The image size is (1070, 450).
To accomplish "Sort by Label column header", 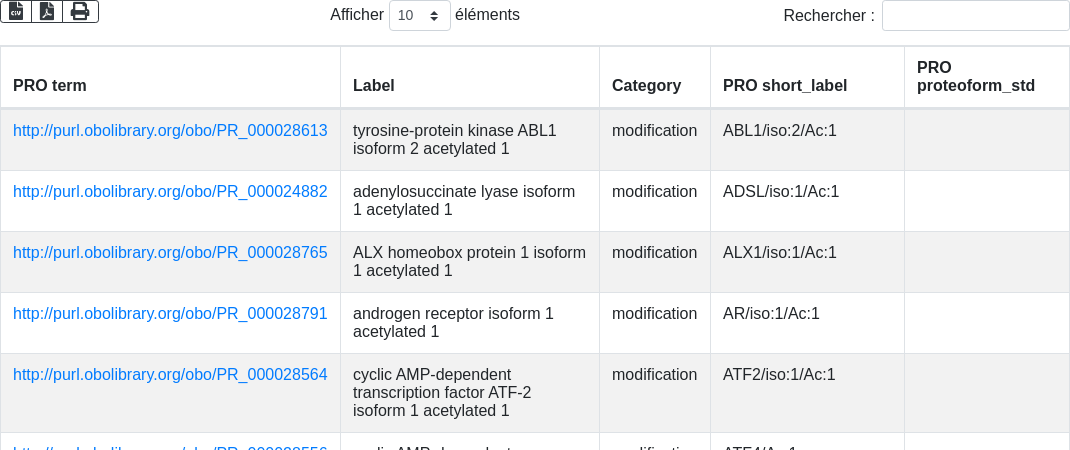I will [374, 86].
